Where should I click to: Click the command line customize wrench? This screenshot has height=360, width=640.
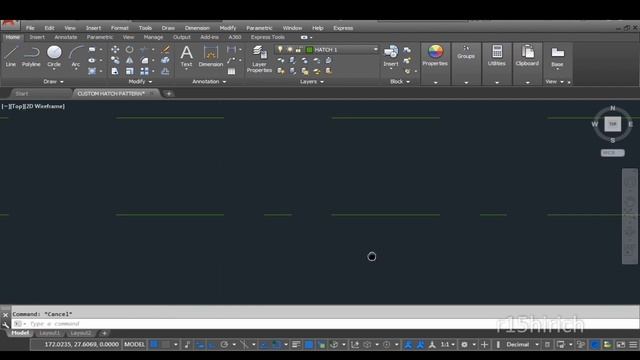point(5,324)
